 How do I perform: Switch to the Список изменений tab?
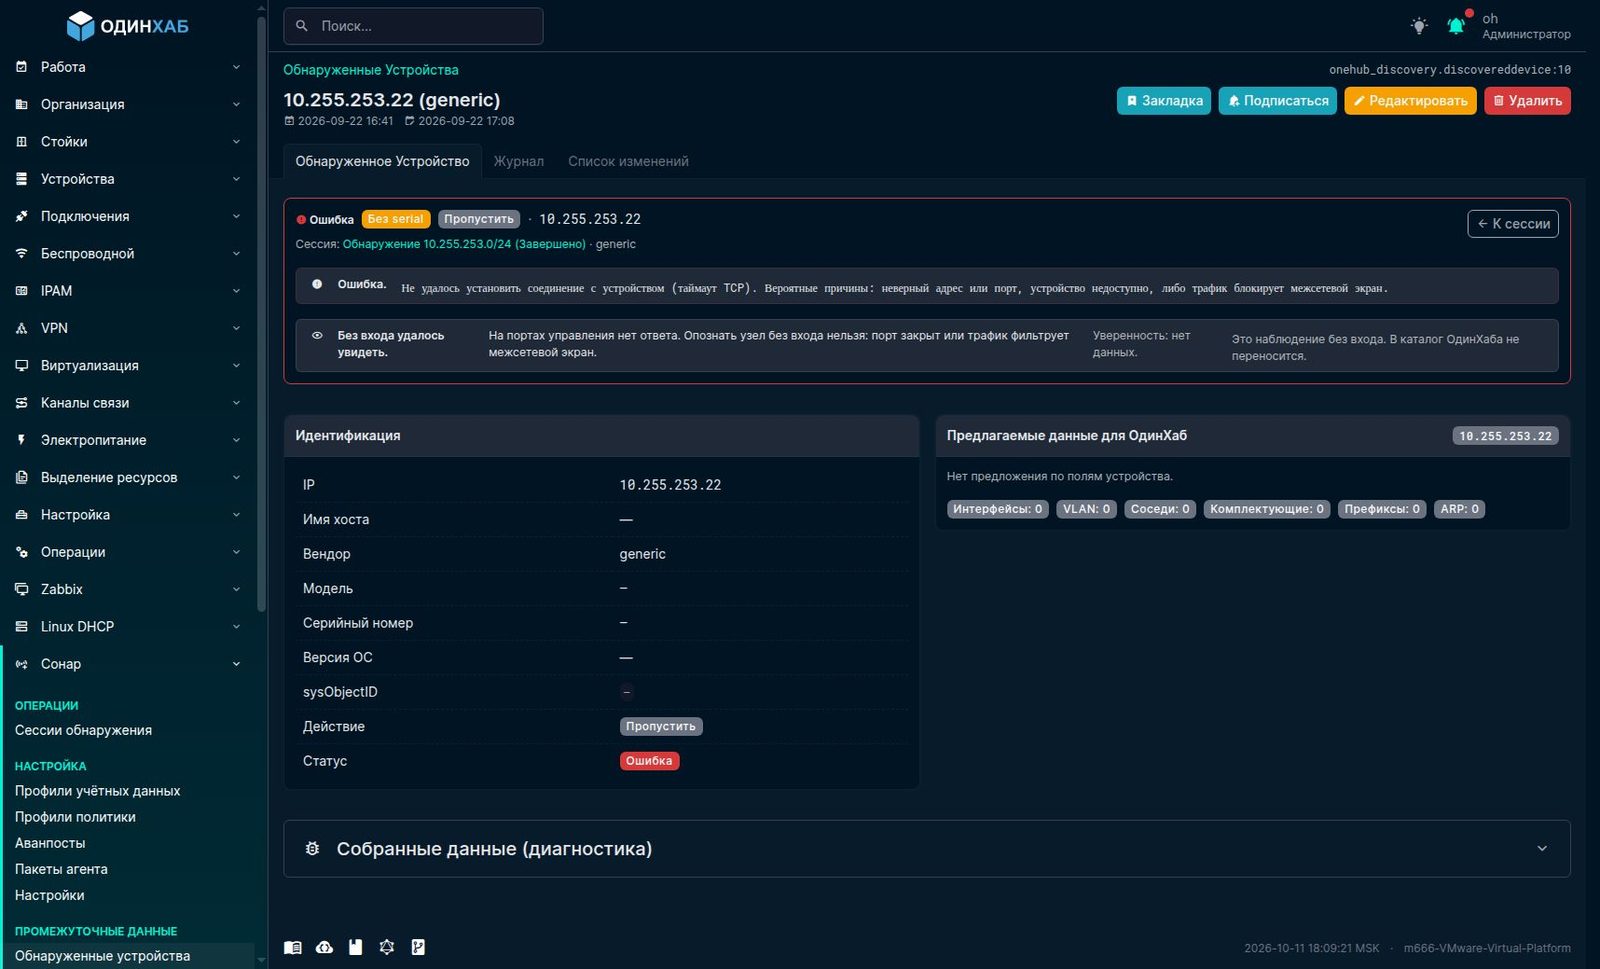(x=628, y=161)
